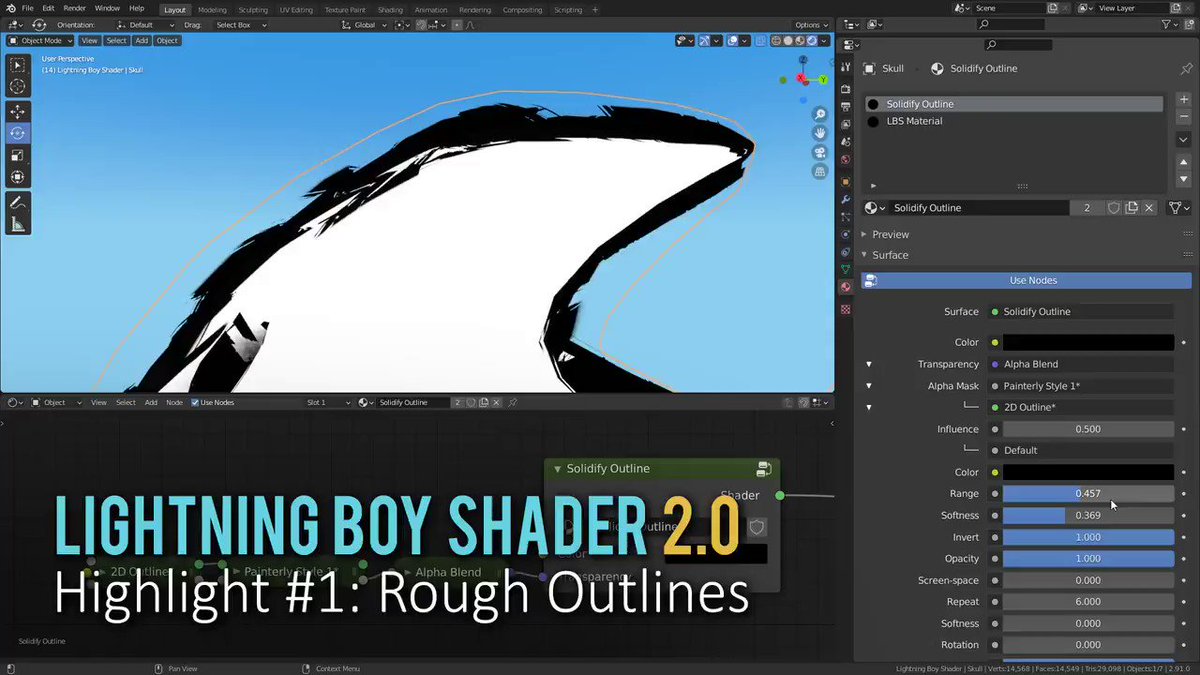Duplicate the Solidify Outline material datablock
This screenshot has height=675, width=1200.
click(1132, 208)
